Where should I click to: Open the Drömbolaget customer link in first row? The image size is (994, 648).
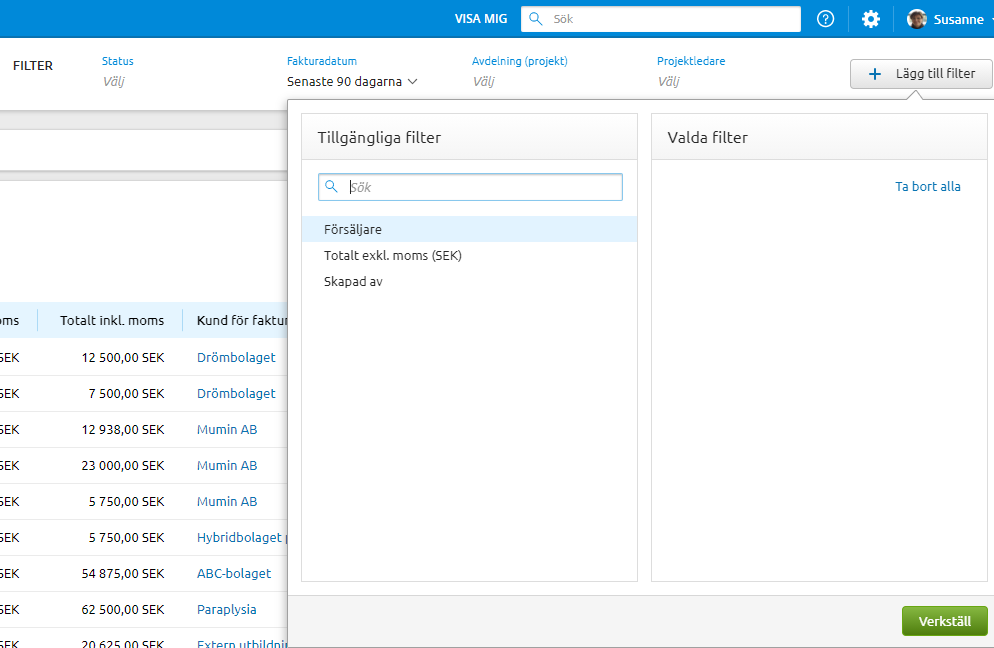236,357
